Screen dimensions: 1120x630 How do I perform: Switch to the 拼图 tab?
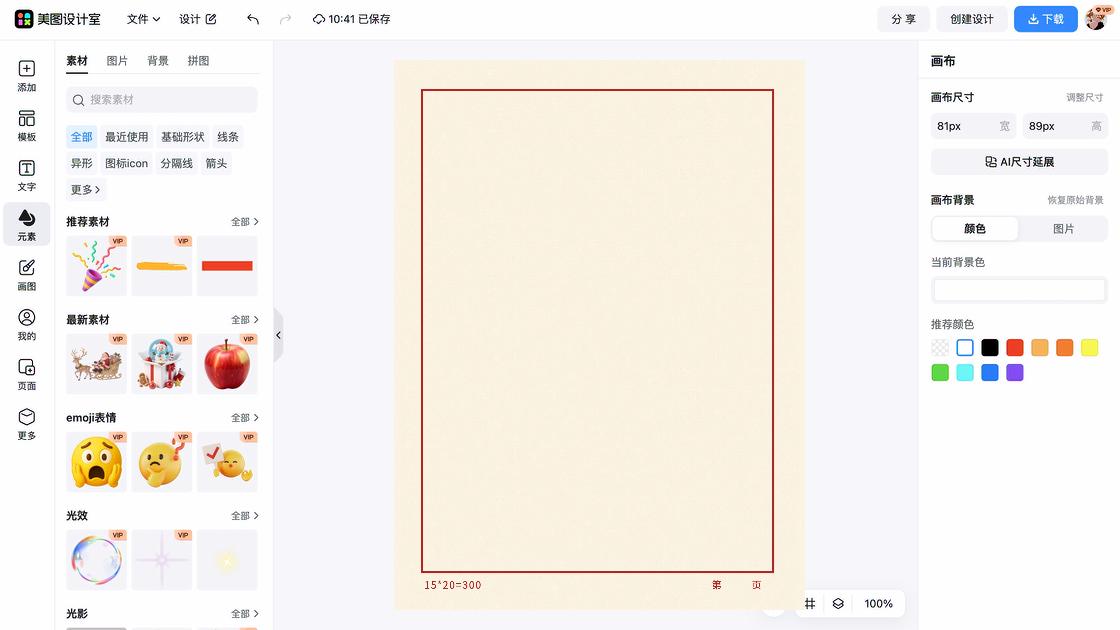199,61
